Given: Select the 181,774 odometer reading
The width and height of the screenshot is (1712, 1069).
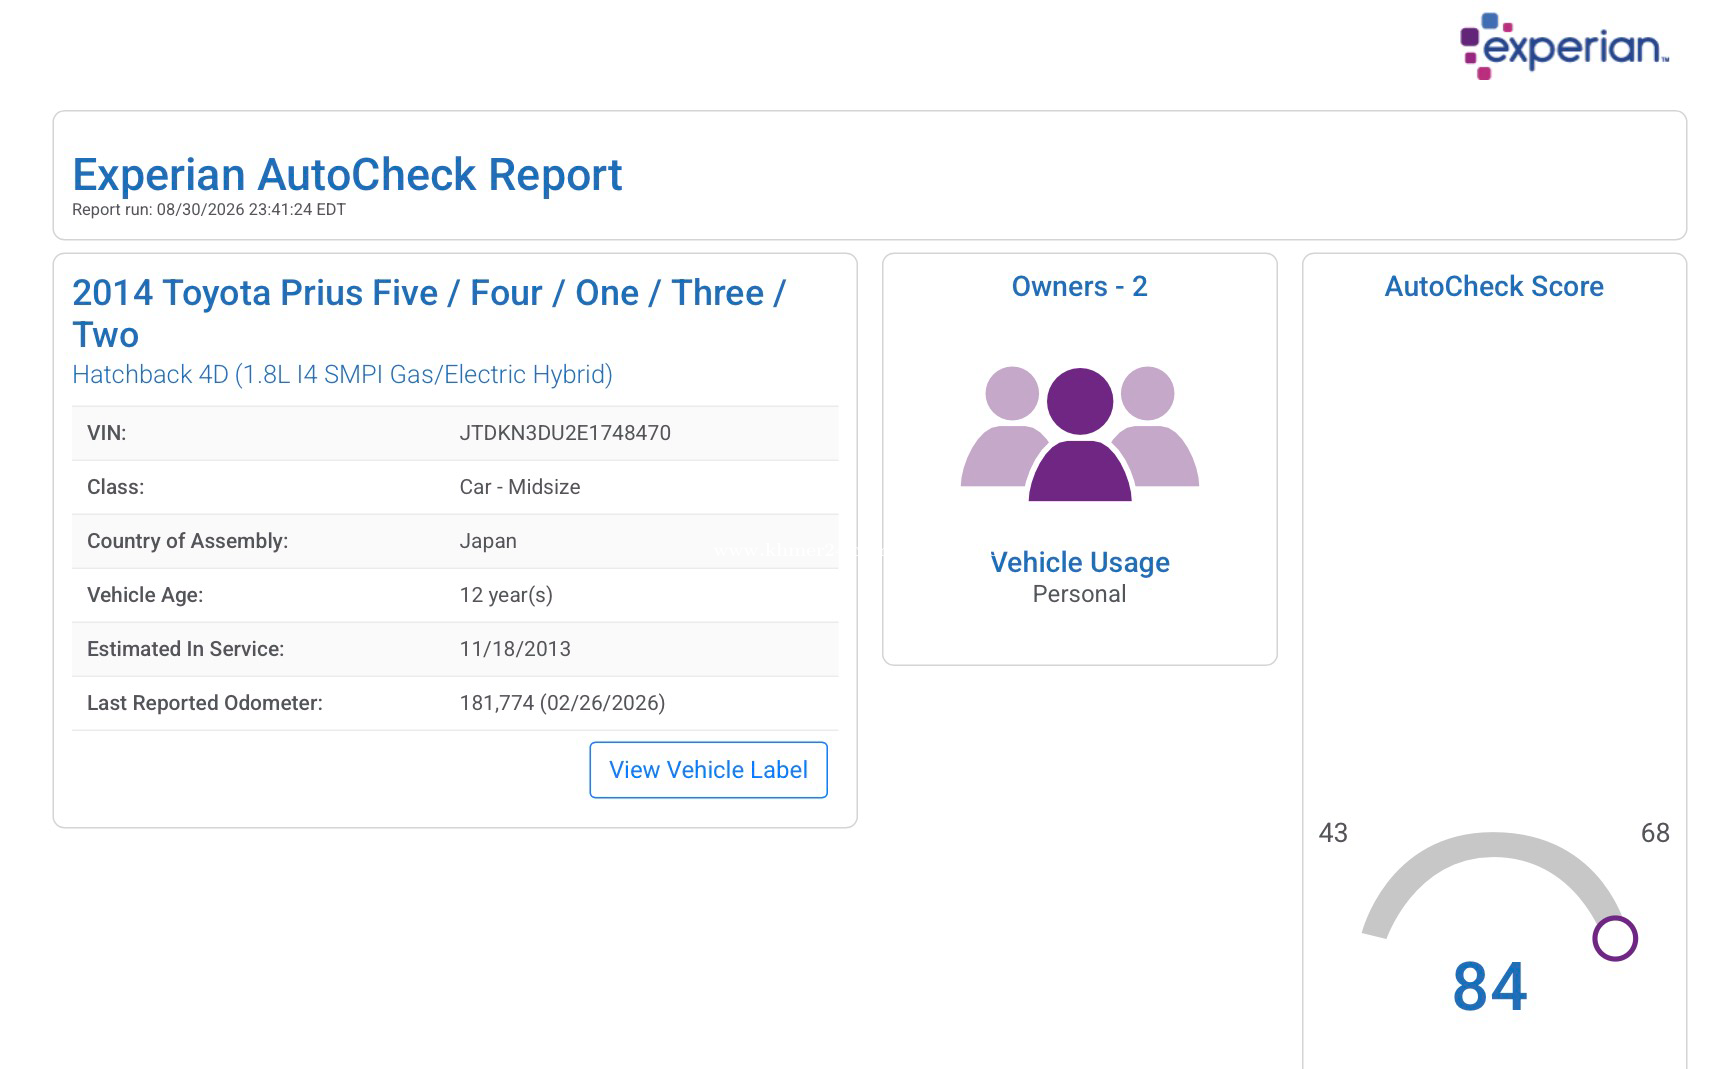Looking at the screenshot, I should [x=562, y=703].
